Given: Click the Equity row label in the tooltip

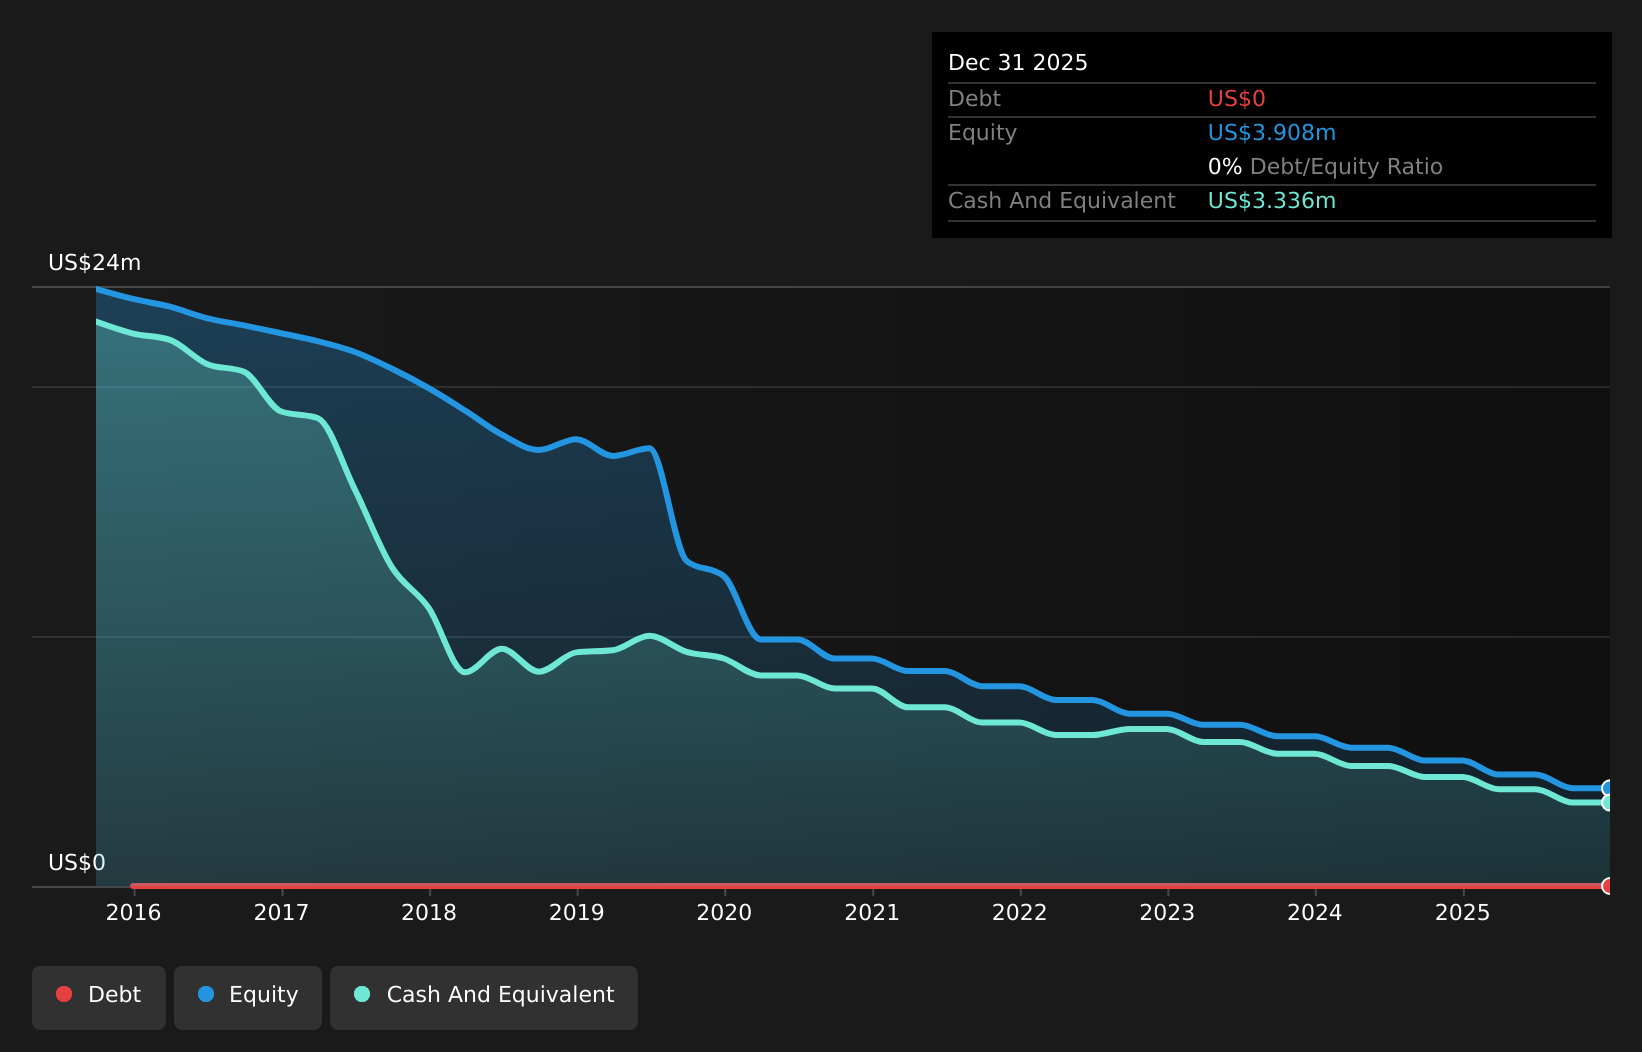Looking at the screenshot, I should click(x=982, y=133).
